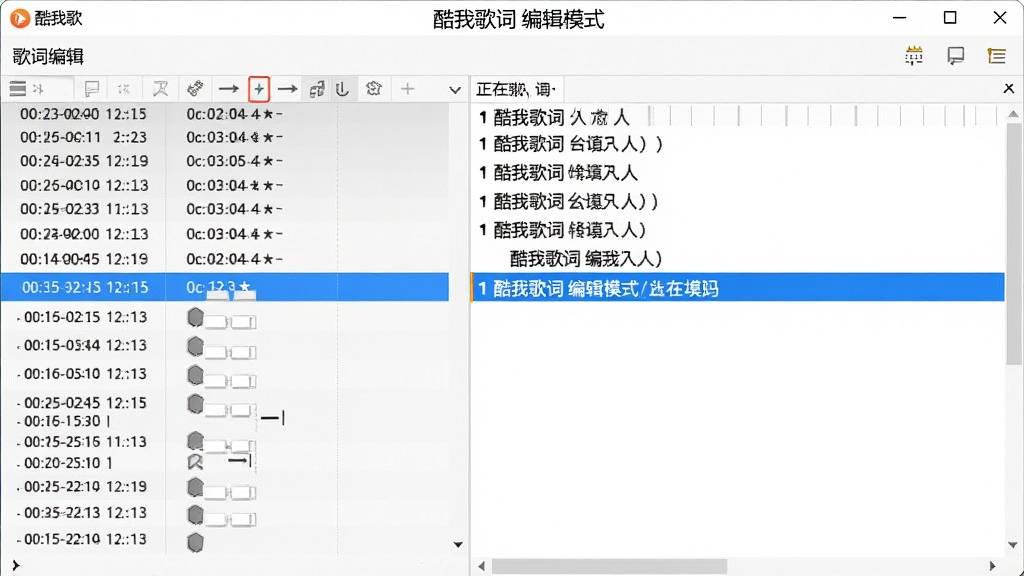Screen dimensions: 1024x576
Task: Select lyric line 酷我歌词 编我入人)
Action: click(x=586, y=259)
